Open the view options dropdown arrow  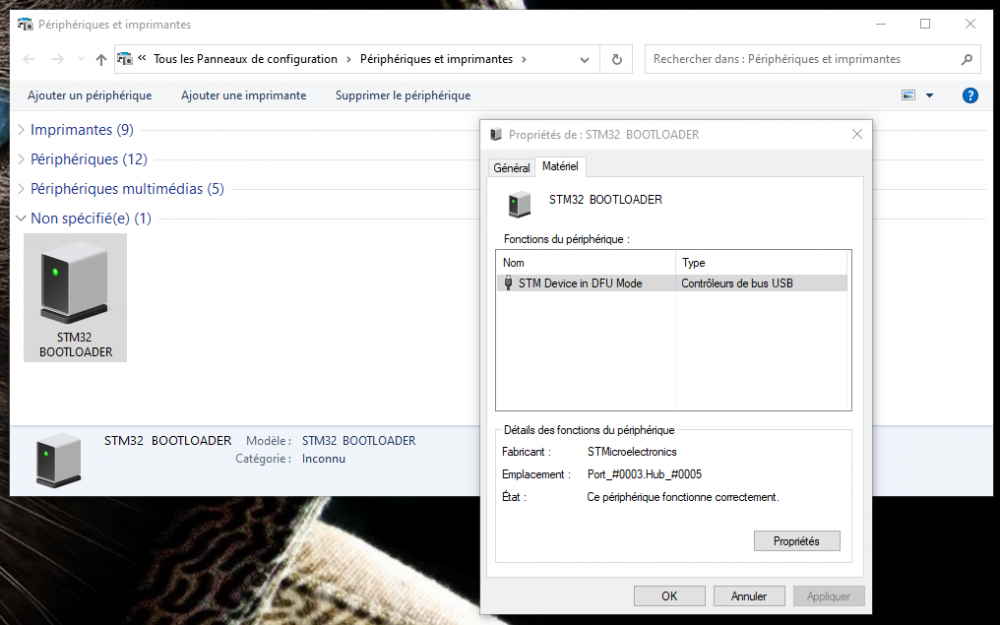tap(929, 96)
